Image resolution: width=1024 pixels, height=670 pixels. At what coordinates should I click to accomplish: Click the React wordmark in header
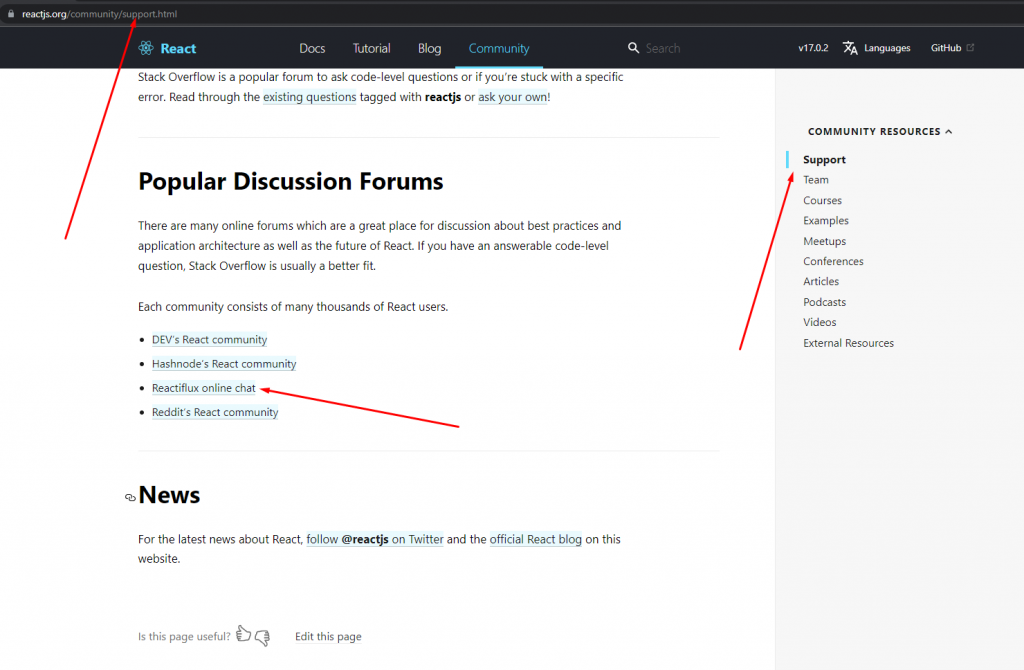click(178, 48)
